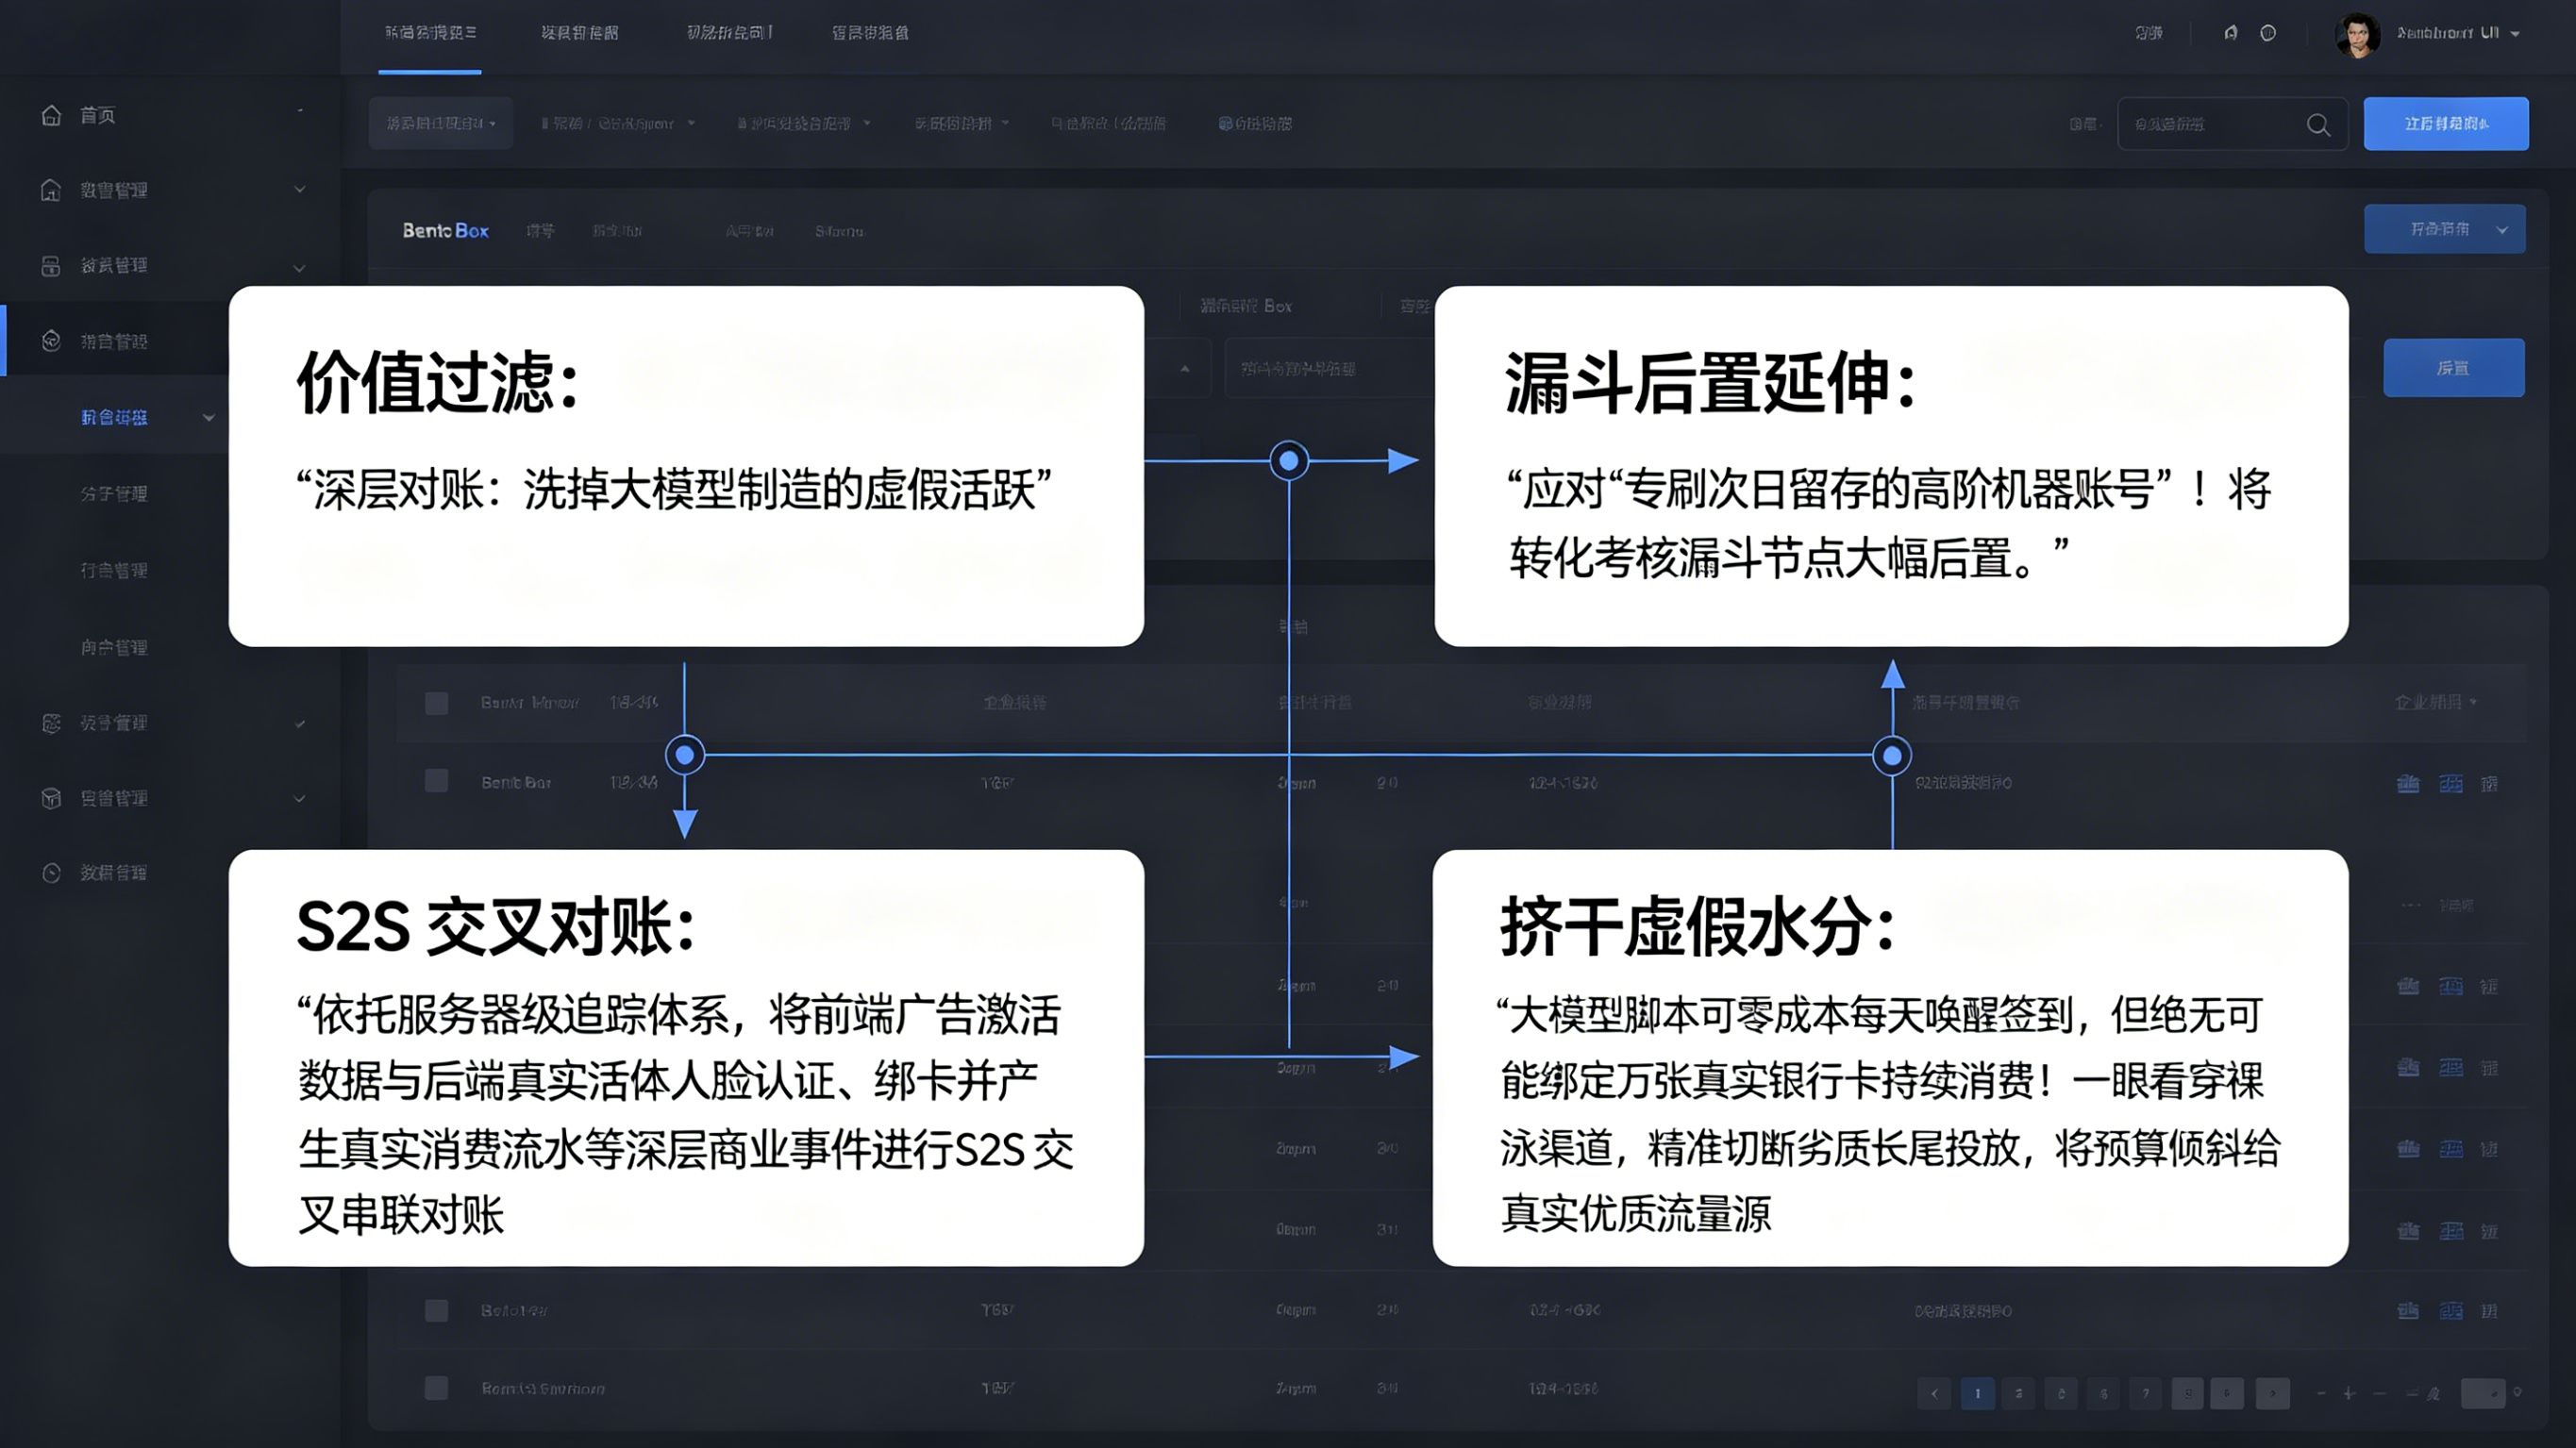
Task: Click the help icon next to the bell
Action: [x=2269, y=33]
